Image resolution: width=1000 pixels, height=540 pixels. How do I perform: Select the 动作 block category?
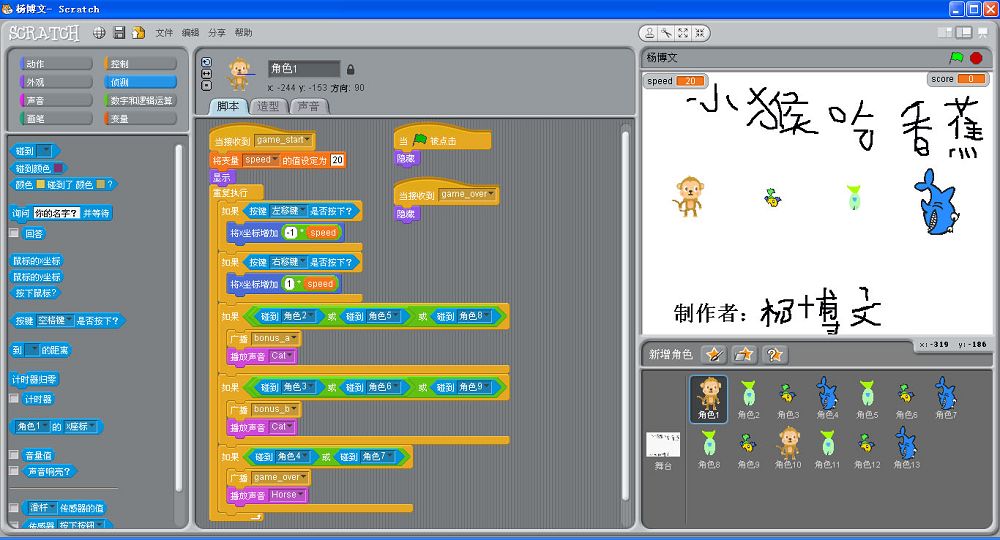(56, 64)
